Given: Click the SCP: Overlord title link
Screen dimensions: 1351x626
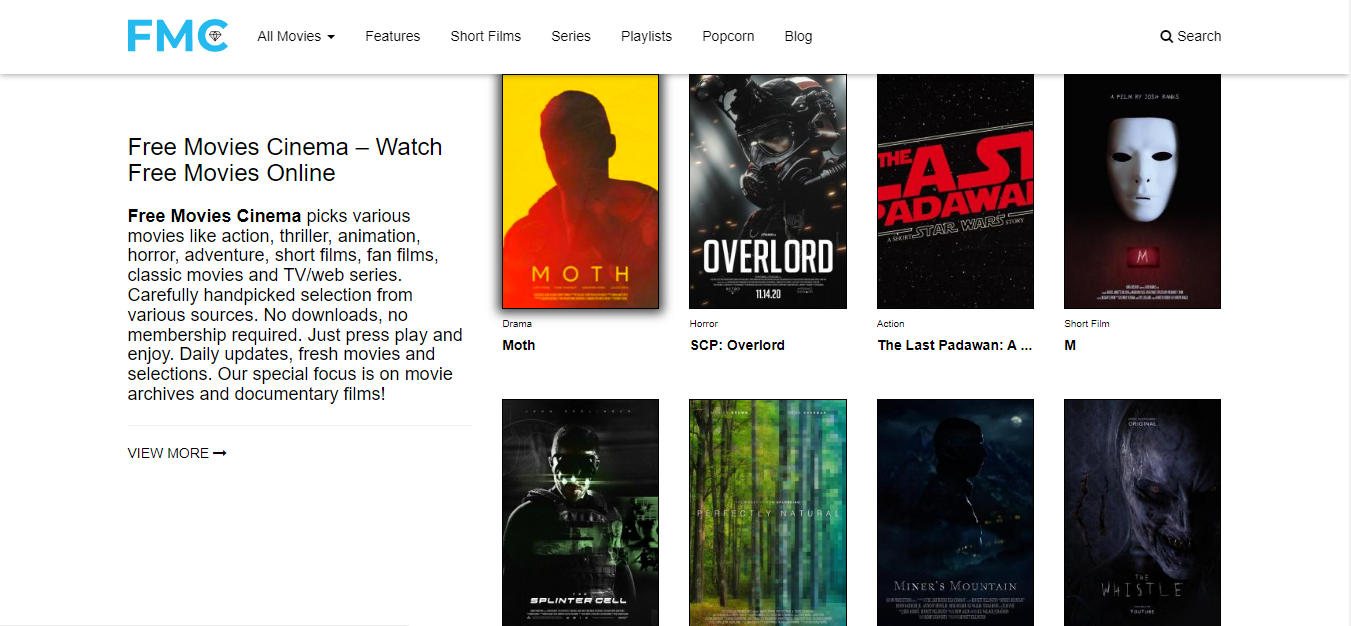Looking at the screenshot, I should pos(737,345).
